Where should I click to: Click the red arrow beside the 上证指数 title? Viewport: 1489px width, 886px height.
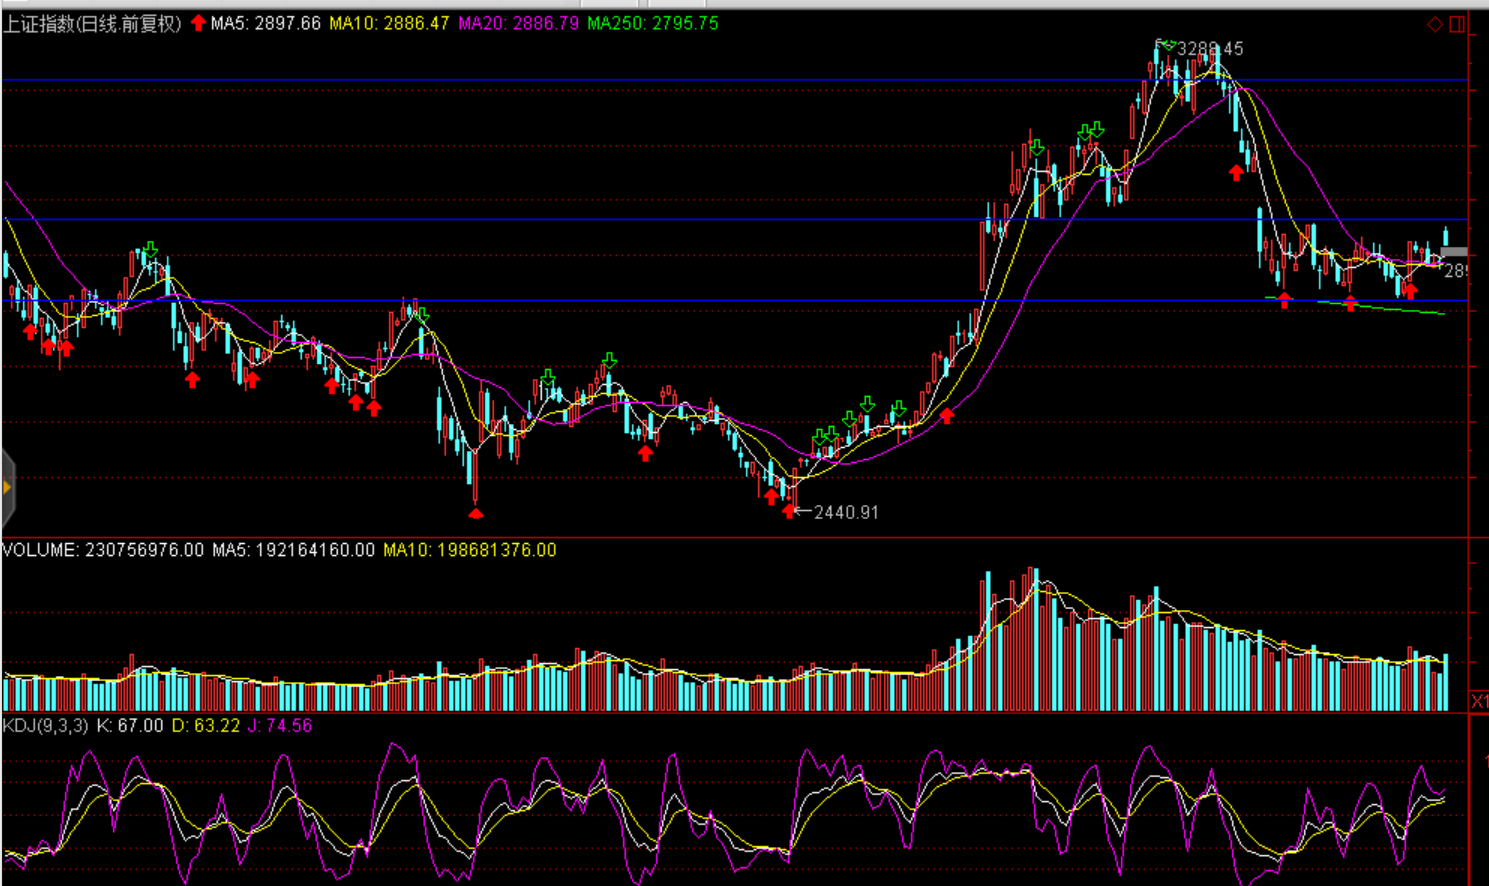198,23
